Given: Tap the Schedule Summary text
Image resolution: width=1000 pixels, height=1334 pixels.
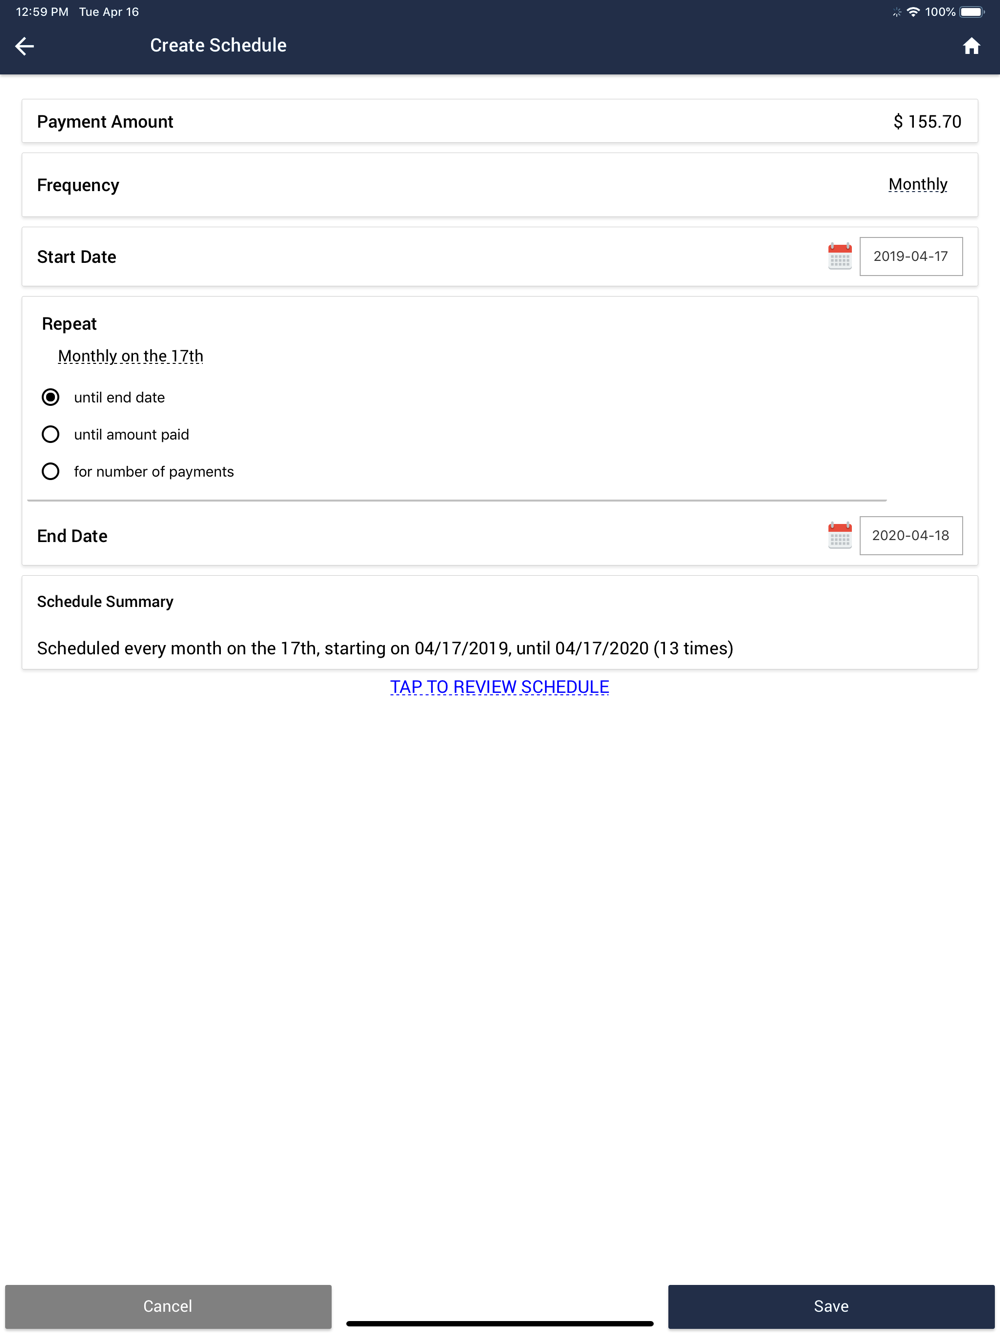Looking at the screenshot, I should [385, 648].
